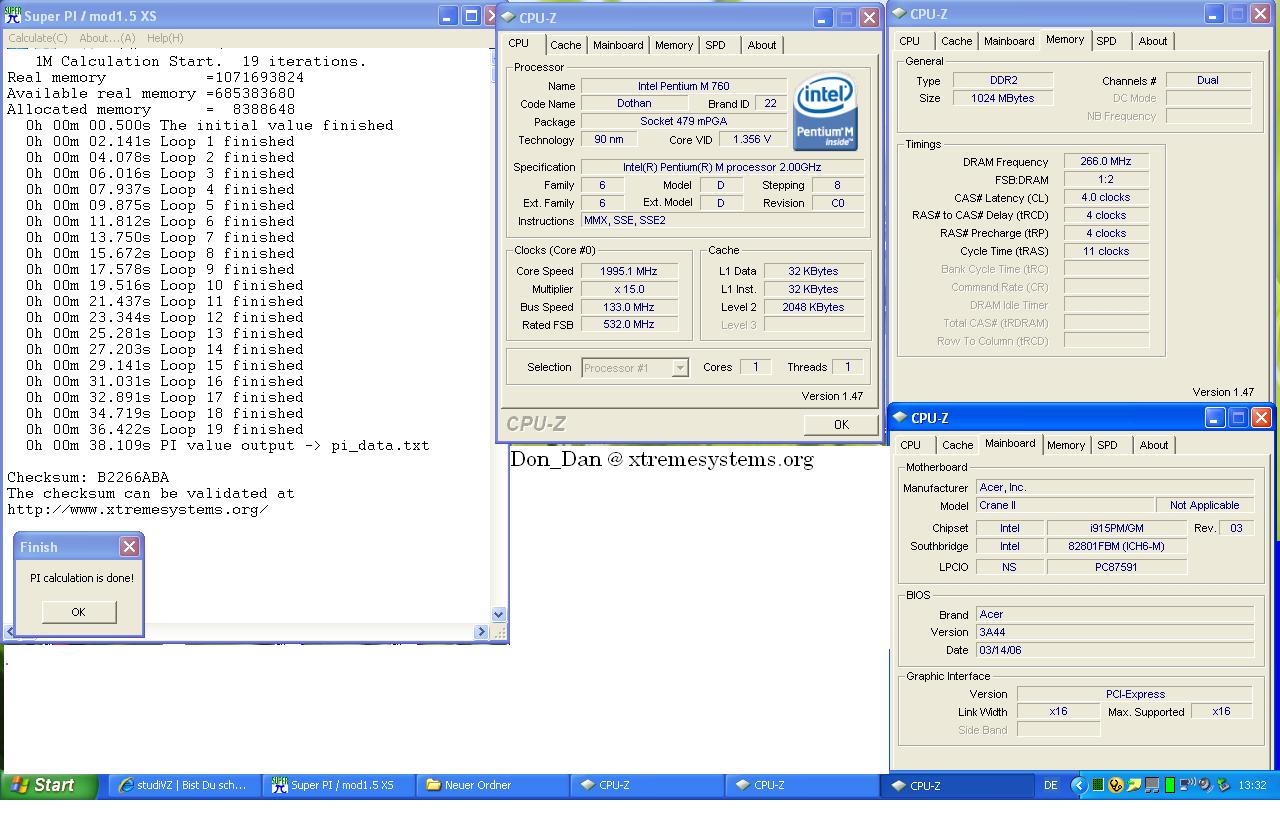Click the memory Type field DDR2

[x=1001, y=80]
